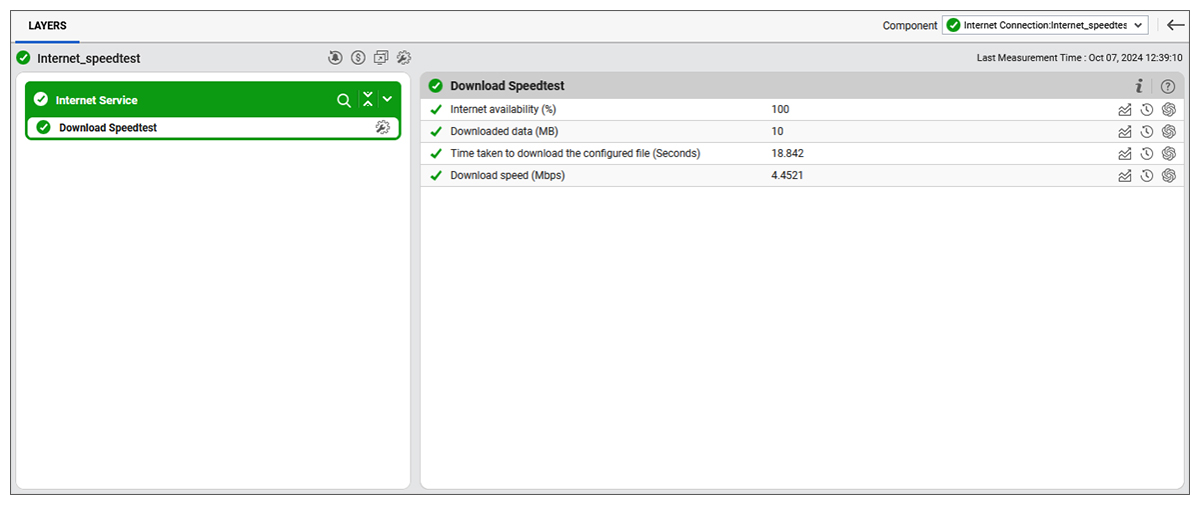Screen dimensions: 1200x505
Task: Switch to the LAYERS tab
Action: pyautogui.click(x=47, y=25)
